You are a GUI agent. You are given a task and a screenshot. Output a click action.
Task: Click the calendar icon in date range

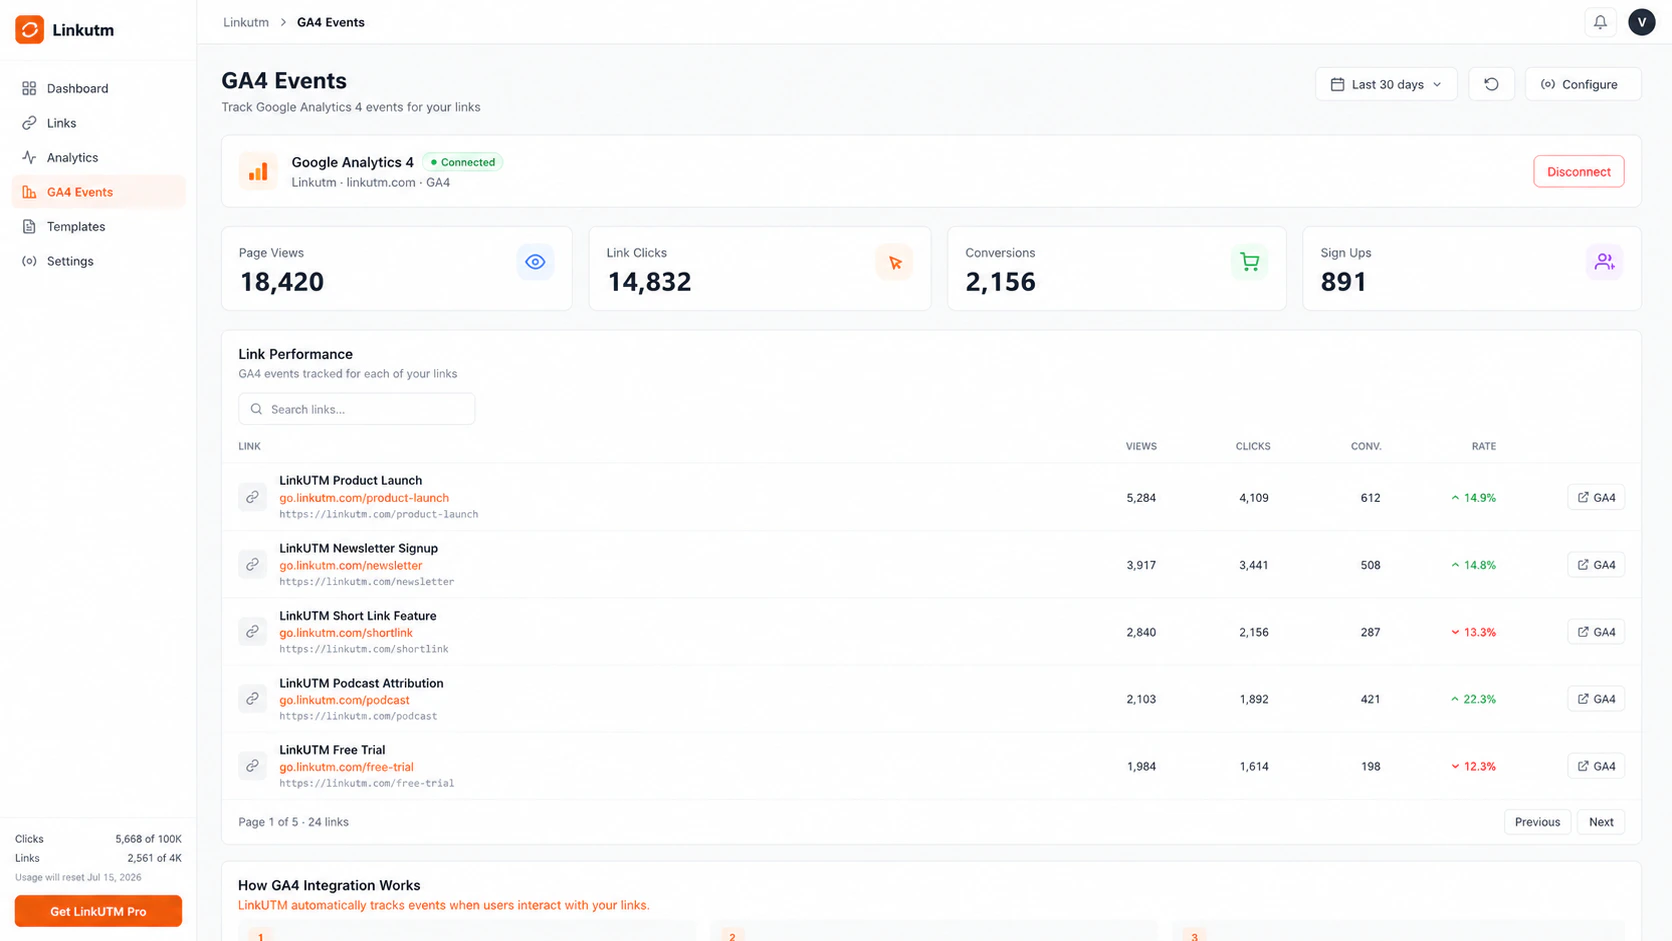click(x=1337, y=84)
